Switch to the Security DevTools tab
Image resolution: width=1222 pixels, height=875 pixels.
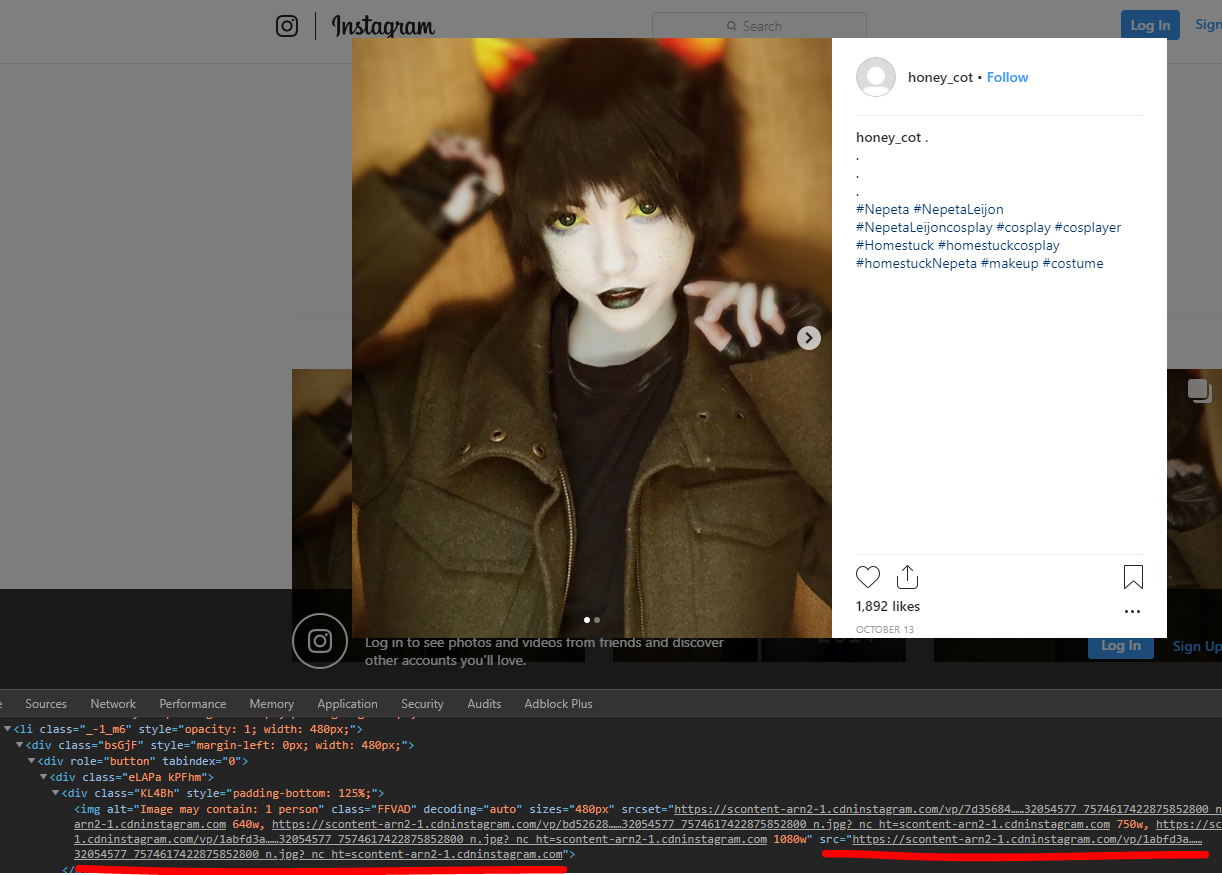422,703
